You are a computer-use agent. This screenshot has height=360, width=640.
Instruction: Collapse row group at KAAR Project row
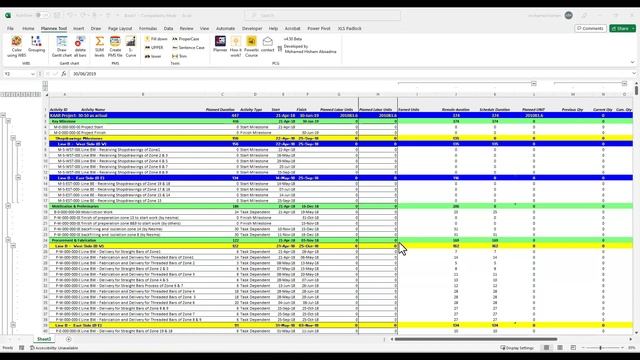pyautogui.click(x=3, y=115)
